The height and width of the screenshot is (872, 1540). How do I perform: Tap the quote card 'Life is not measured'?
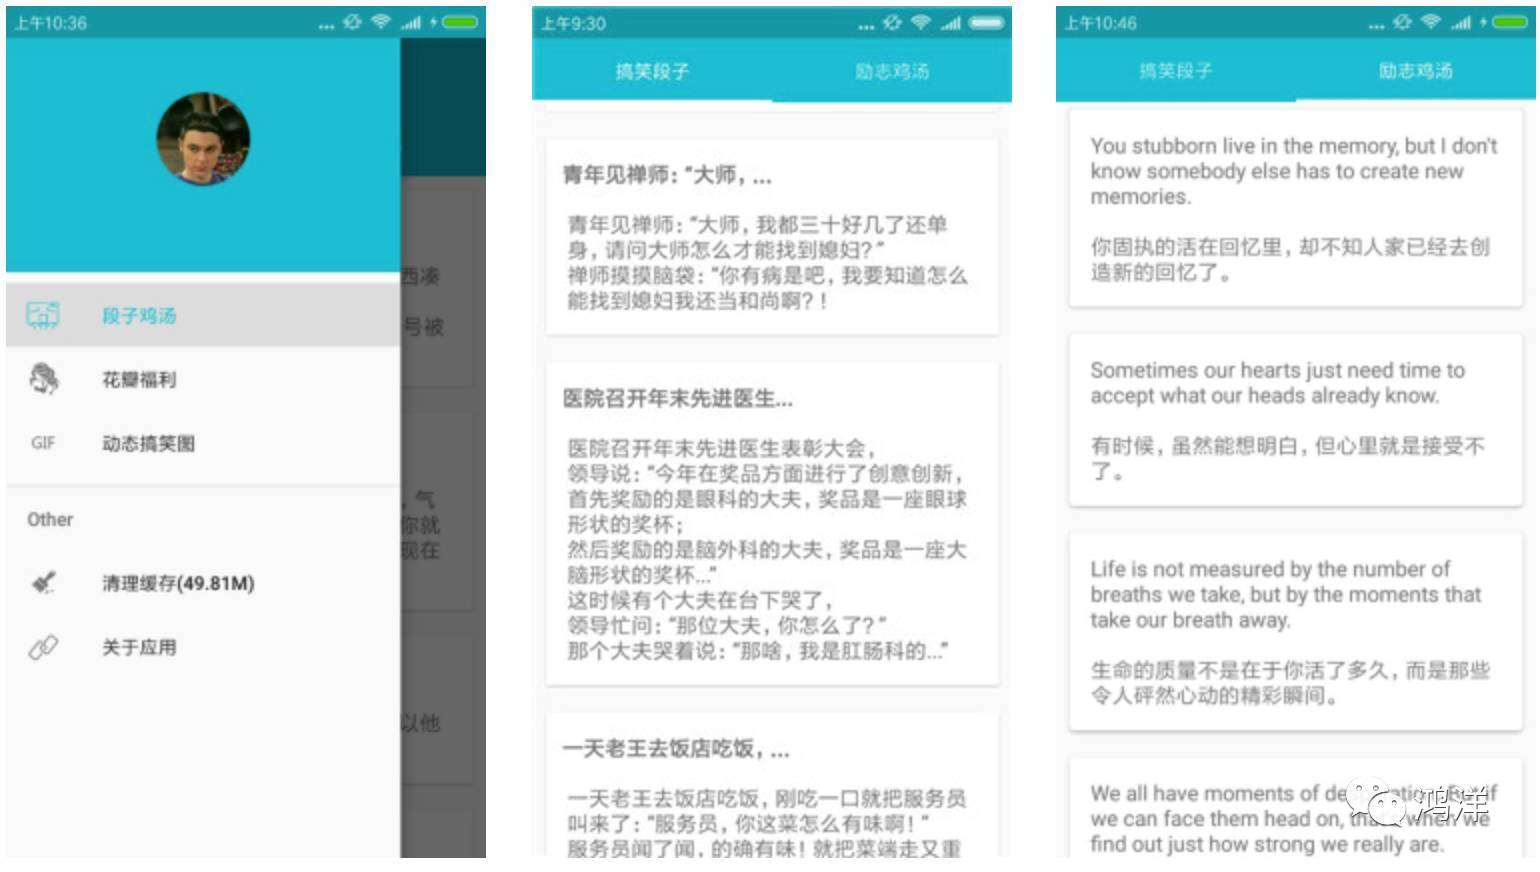click(x=1296, y=632)
